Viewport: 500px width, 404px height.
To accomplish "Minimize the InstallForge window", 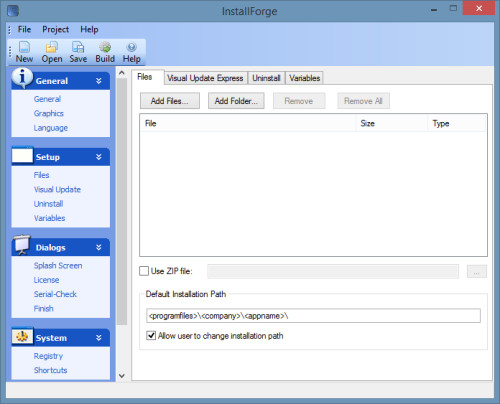I will tap(434, 9).
